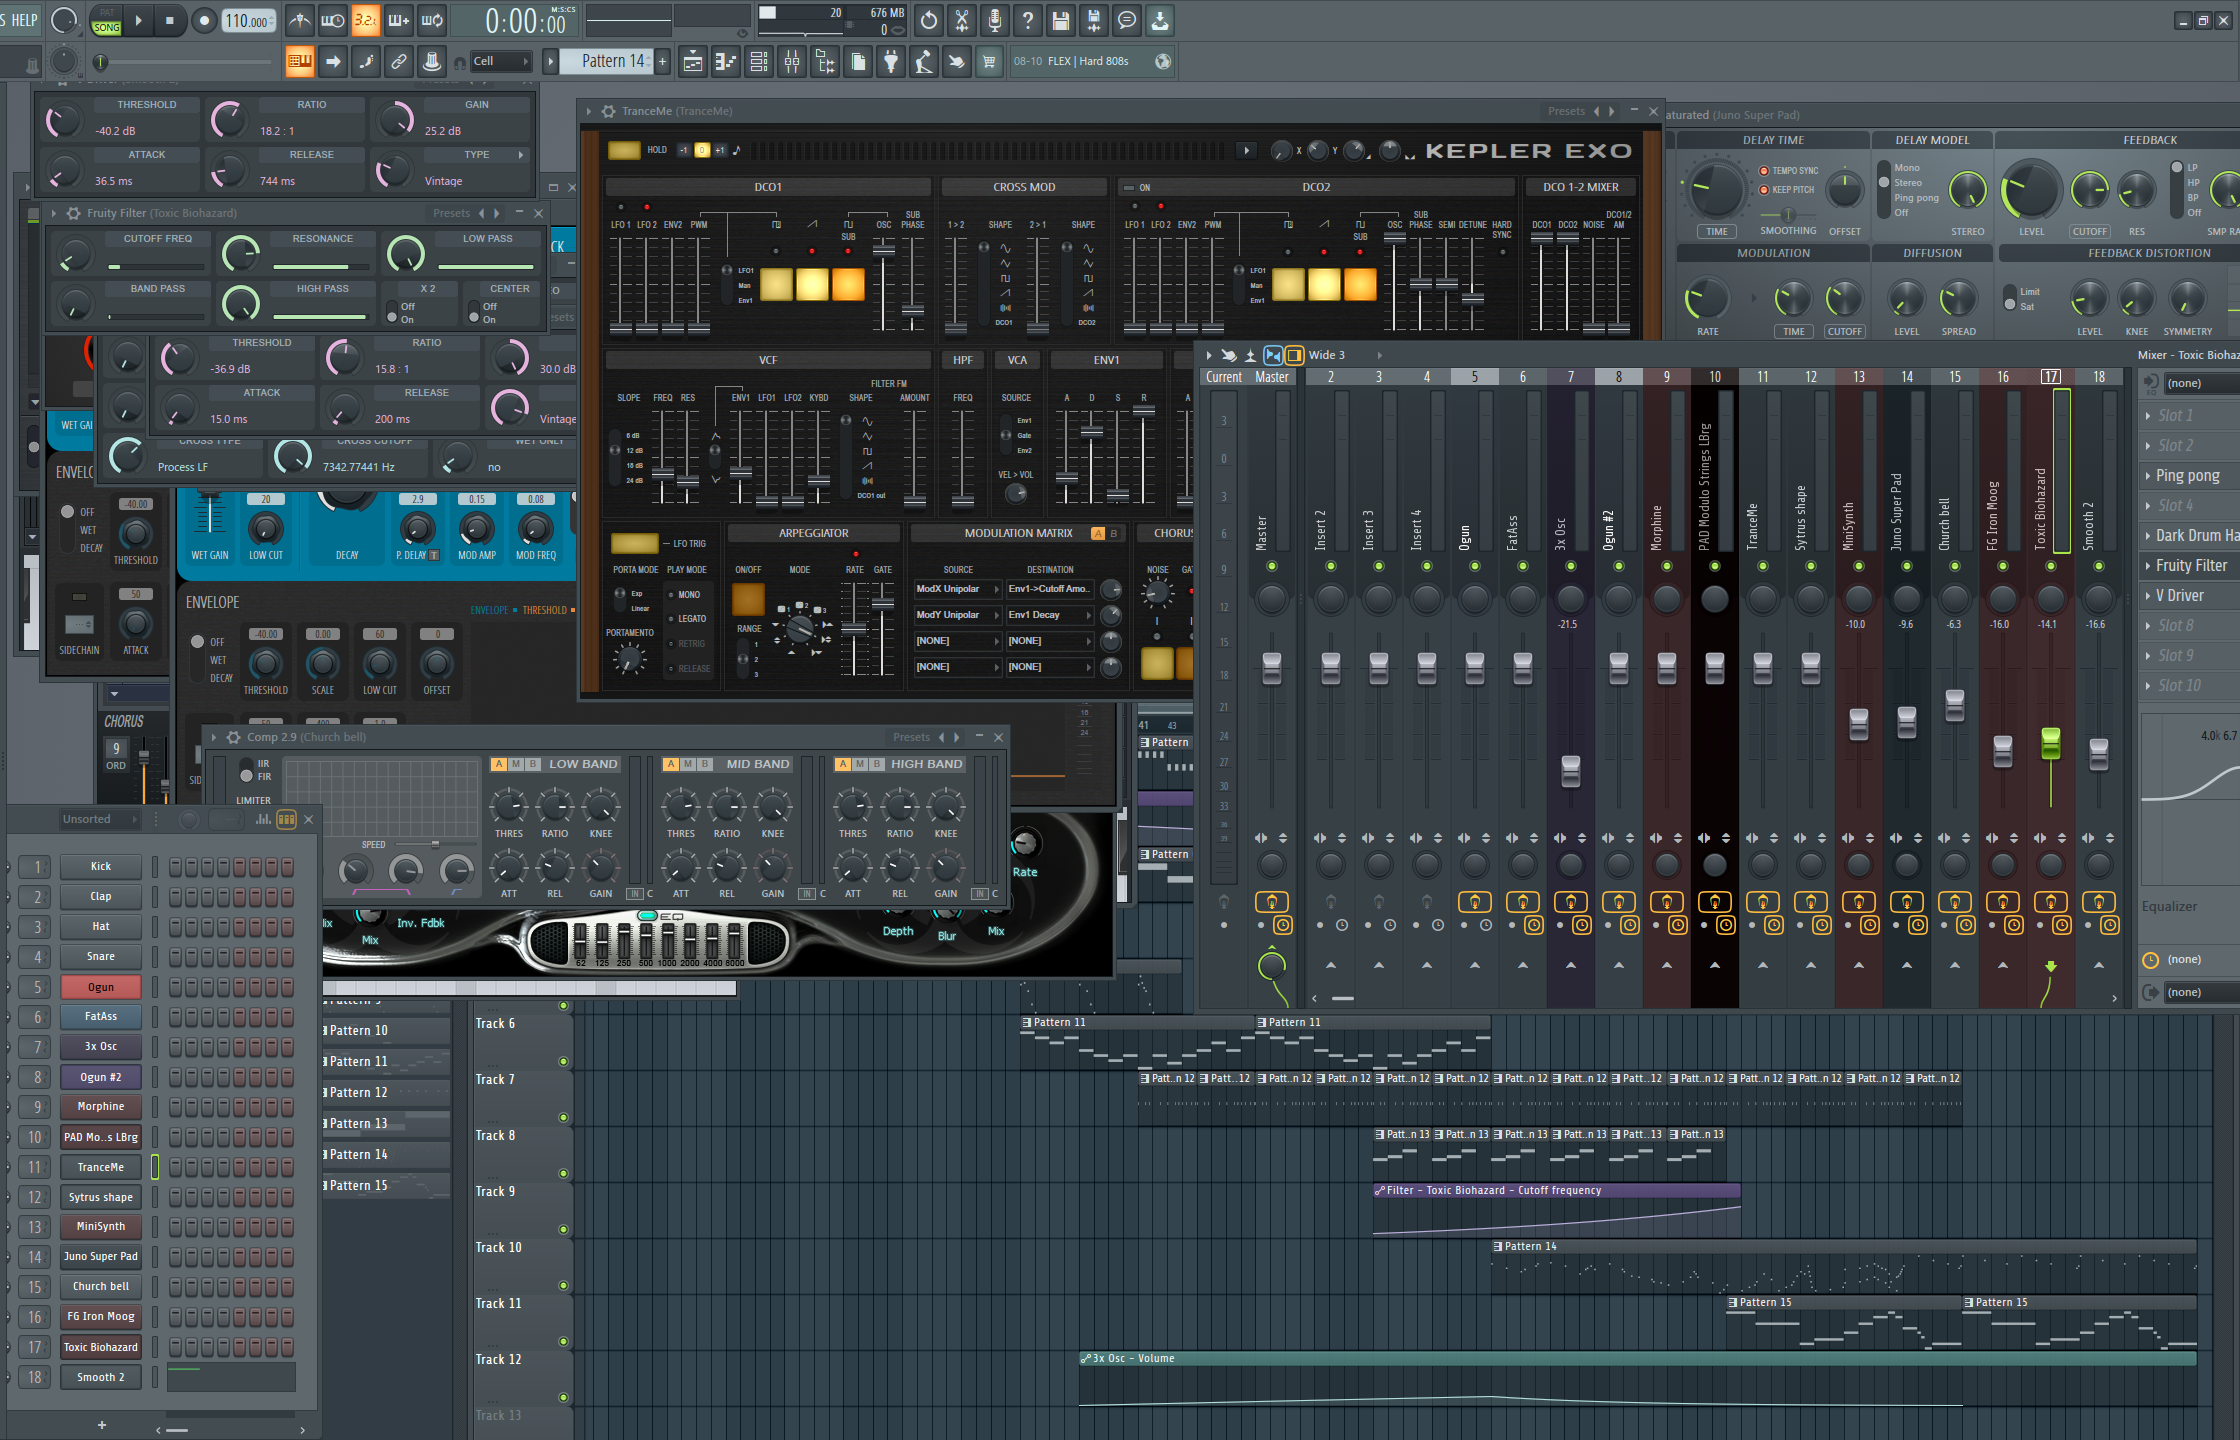Add new pattern with plus button
The image size is (2240, 1440).
click(x=662, y=61)
